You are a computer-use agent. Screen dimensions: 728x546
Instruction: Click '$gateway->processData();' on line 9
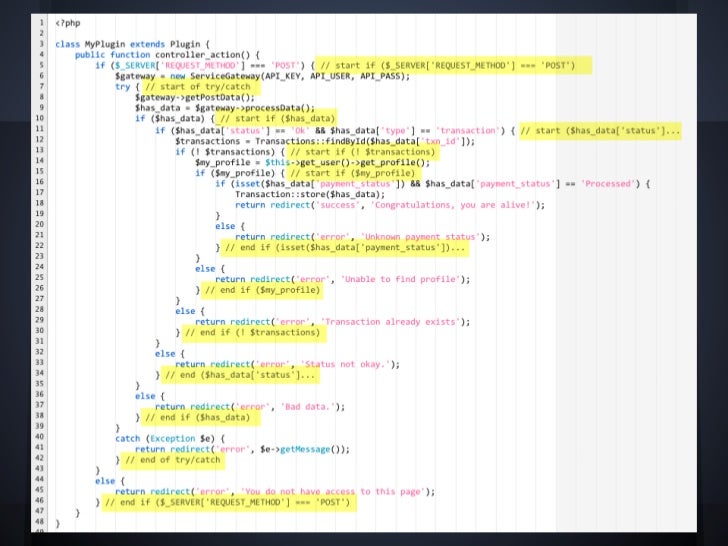tap(255, 108)
